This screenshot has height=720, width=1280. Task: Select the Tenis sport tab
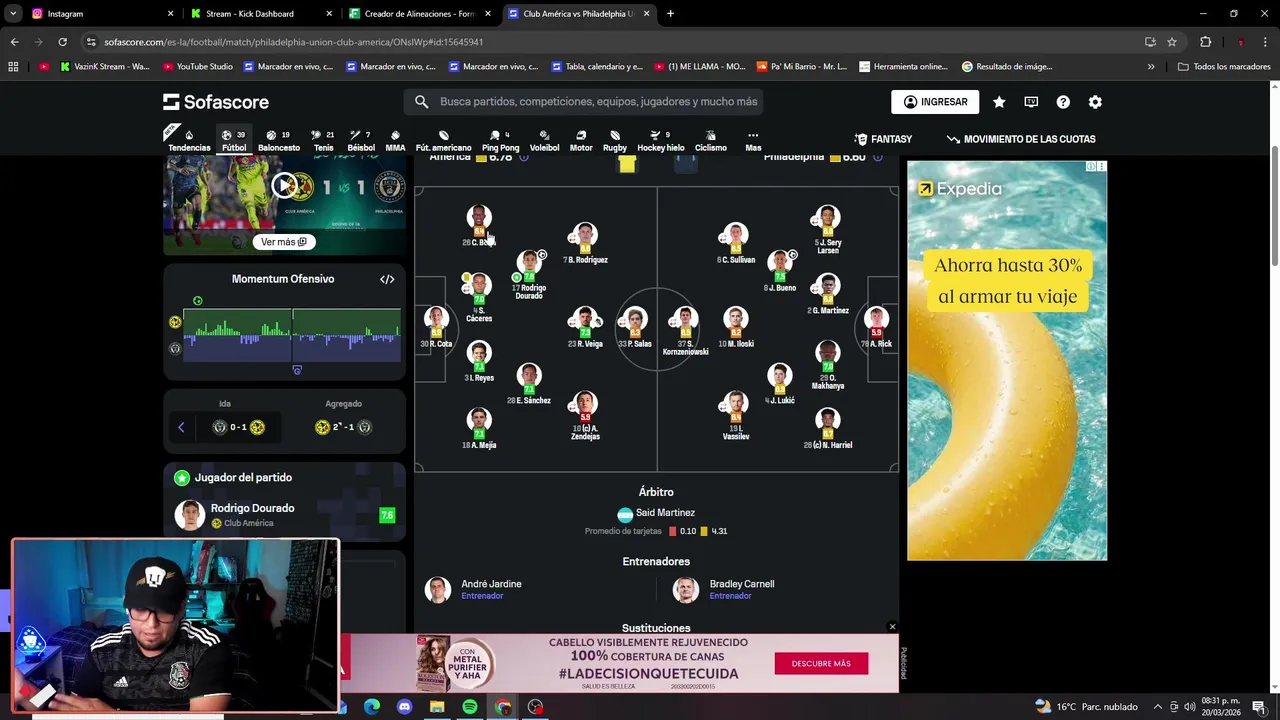tap(323, 140)
